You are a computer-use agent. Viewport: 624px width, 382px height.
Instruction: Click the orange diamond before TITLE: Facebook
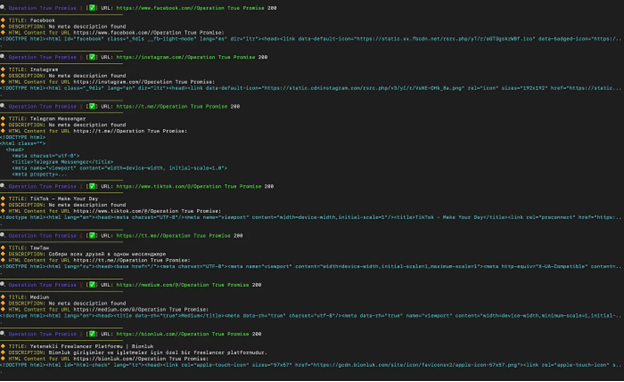[3, 20]
